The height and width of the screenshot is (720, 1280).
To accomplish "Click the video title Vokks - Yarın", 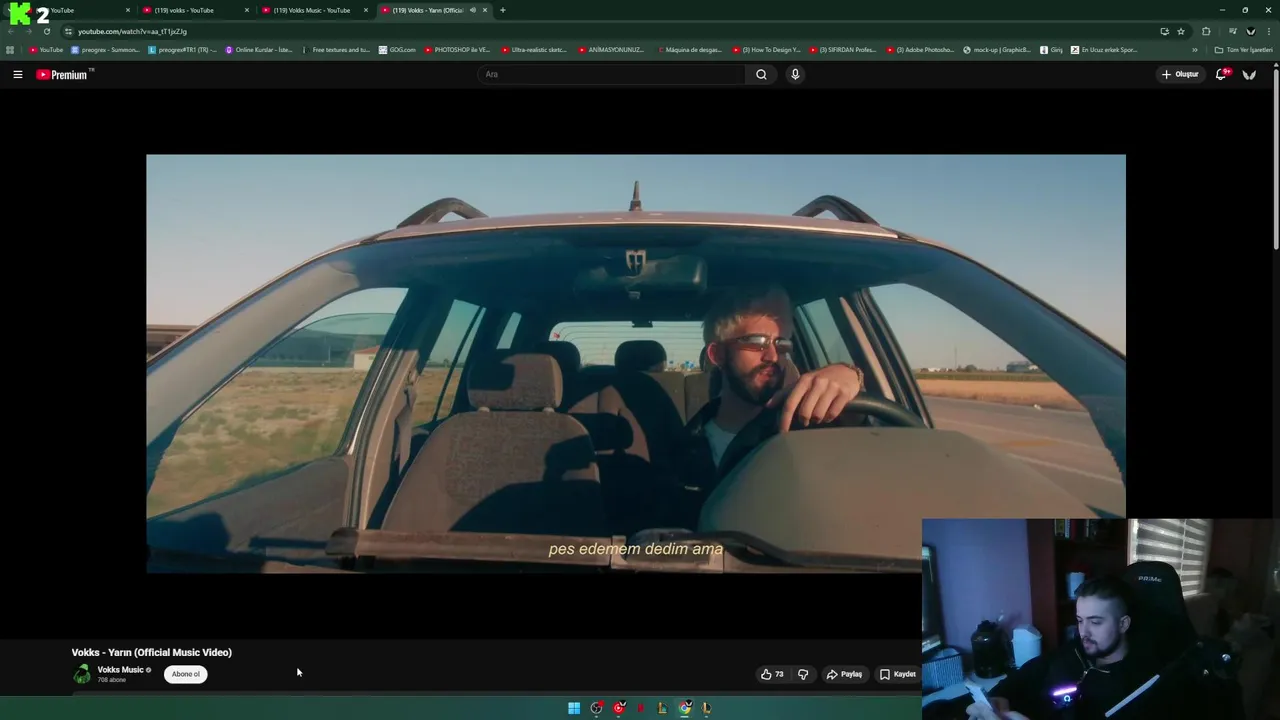I will coord(151,652).
